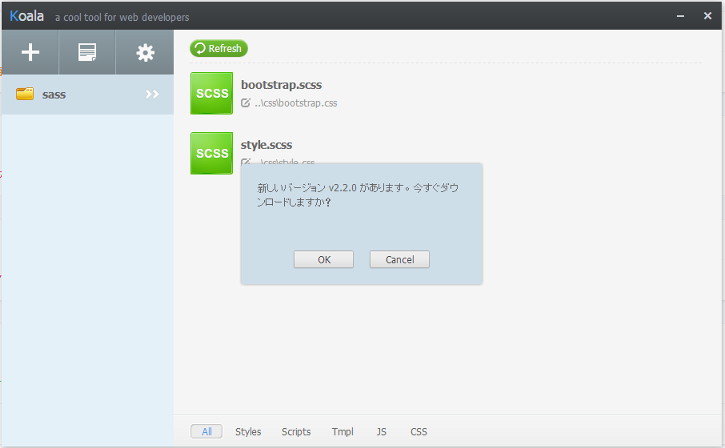The height and width of the screenshot is (448, 725).
Task: Add a project with the plus icon
Action: (31, 52)
